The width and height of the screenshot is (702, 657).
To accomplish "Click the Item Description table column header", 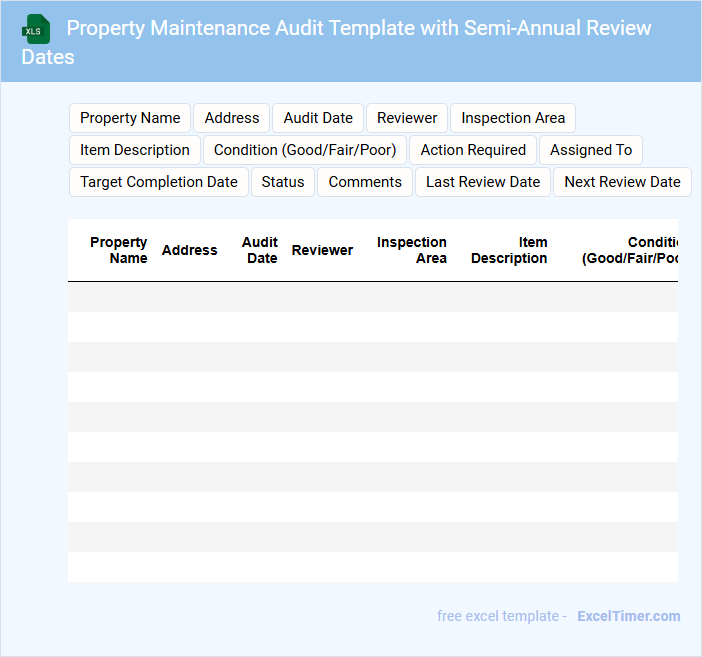I will click(x=509, y=250).
